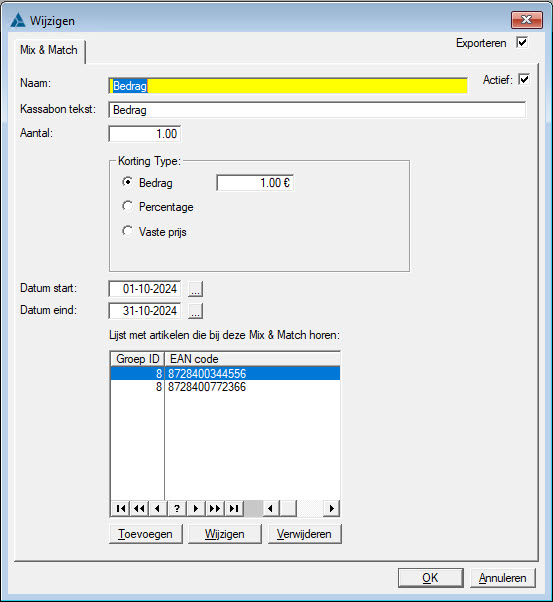The width and height of the screenshot is (553, 602).
Task: Jump to first record in article list
Action: tap(121, 509)
